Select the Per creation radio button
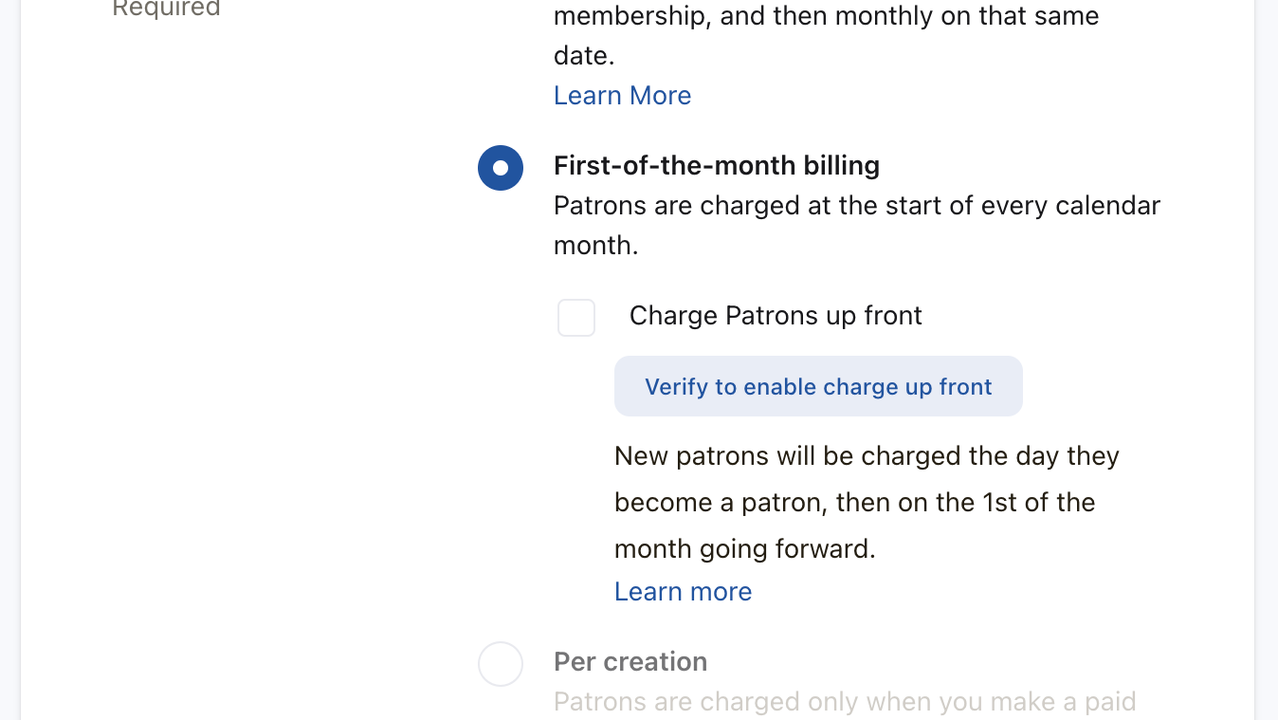Viewport: 1278px width, 720px height. point(500,664)
